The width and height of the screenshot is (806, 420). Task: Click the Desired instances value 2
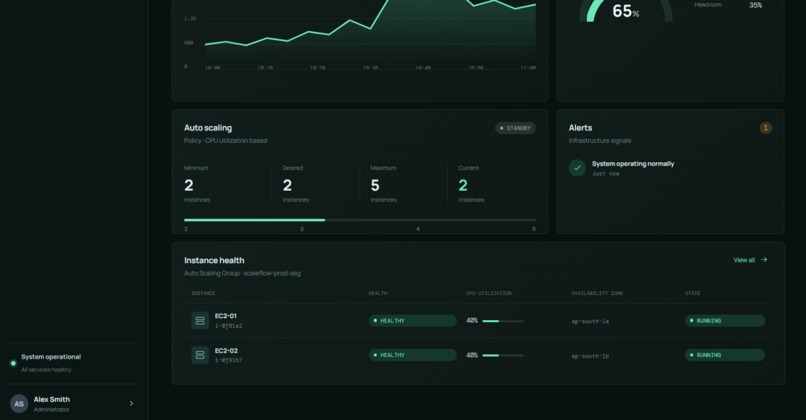[x=287, y=185]
